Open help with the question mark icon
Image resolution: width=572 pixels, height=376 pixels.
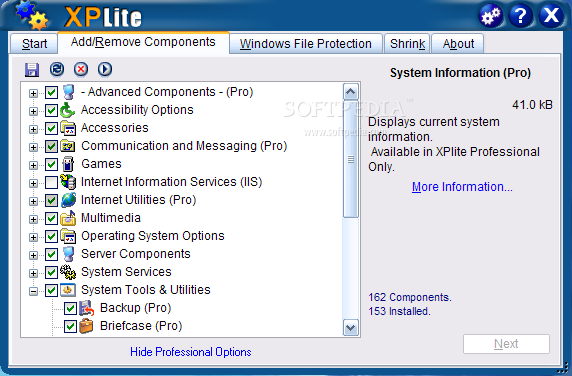(x=521, y=16)
